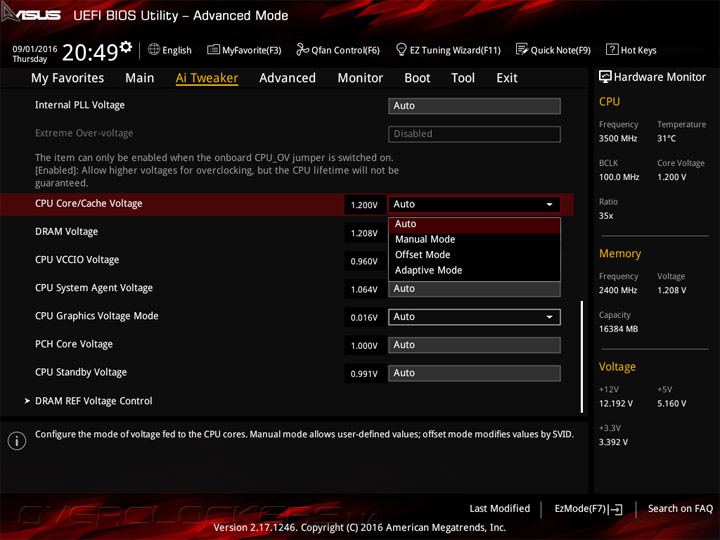Click the settings list scrollbar

tap(582, 357)
